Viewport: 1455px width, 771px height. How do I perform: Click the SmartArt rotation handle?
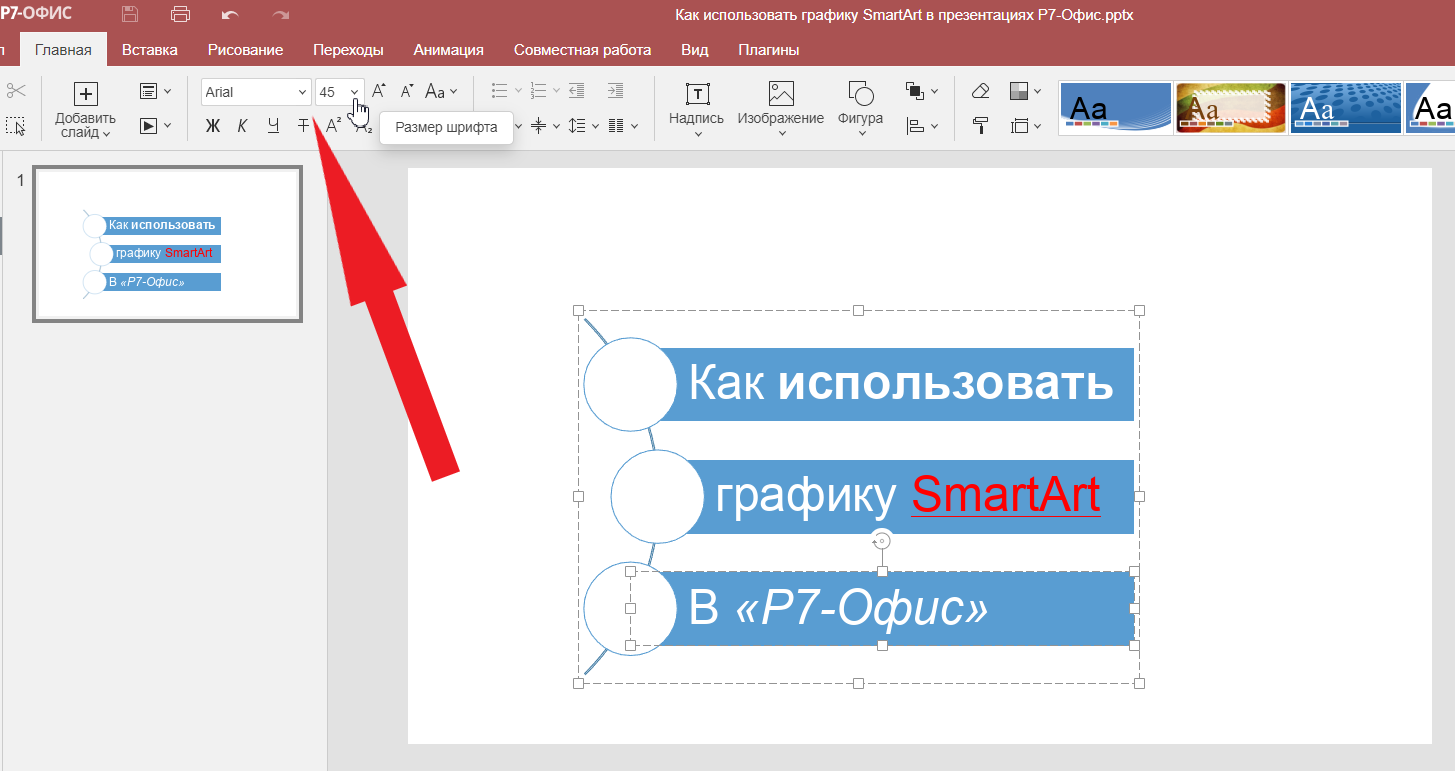coord(881,540)
